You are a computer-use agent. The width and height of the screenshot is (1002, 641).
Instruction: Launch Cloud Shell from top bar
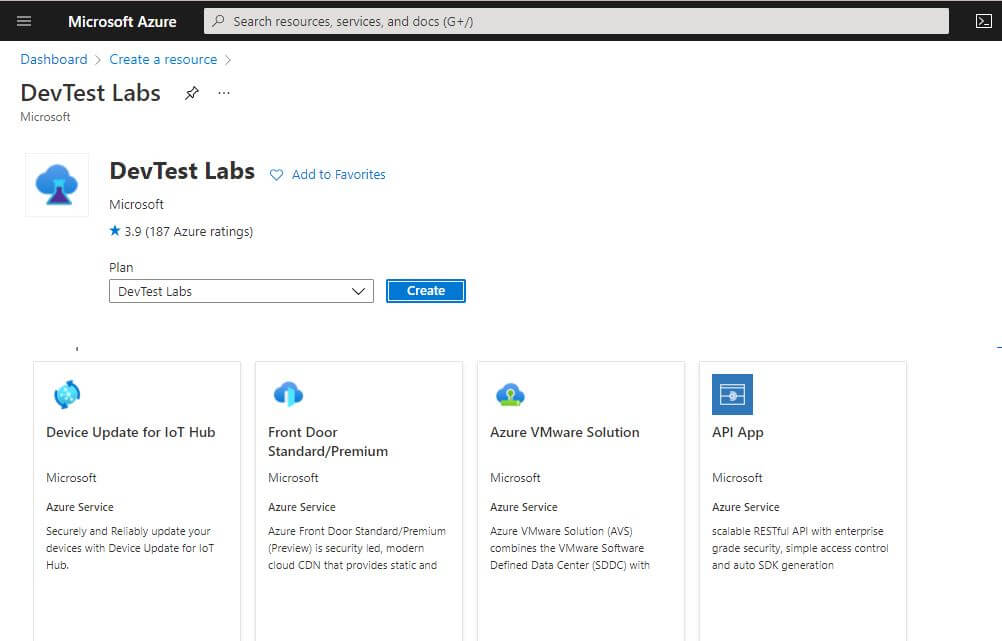983,21
